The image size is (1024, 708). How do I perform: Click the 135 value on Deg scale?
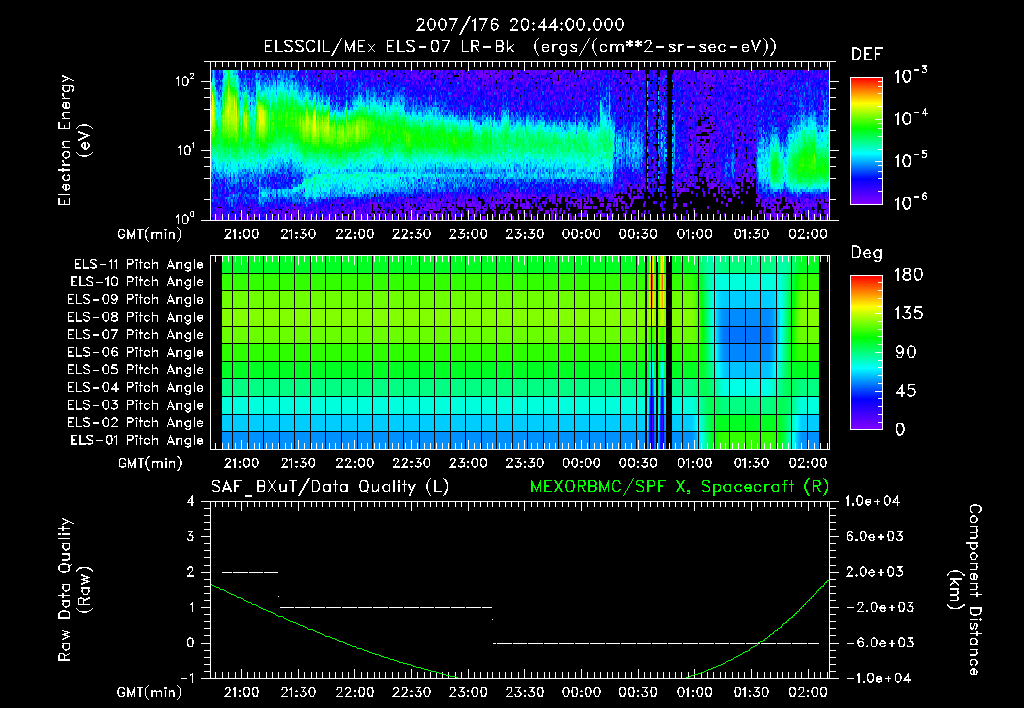tap(908, 314)
